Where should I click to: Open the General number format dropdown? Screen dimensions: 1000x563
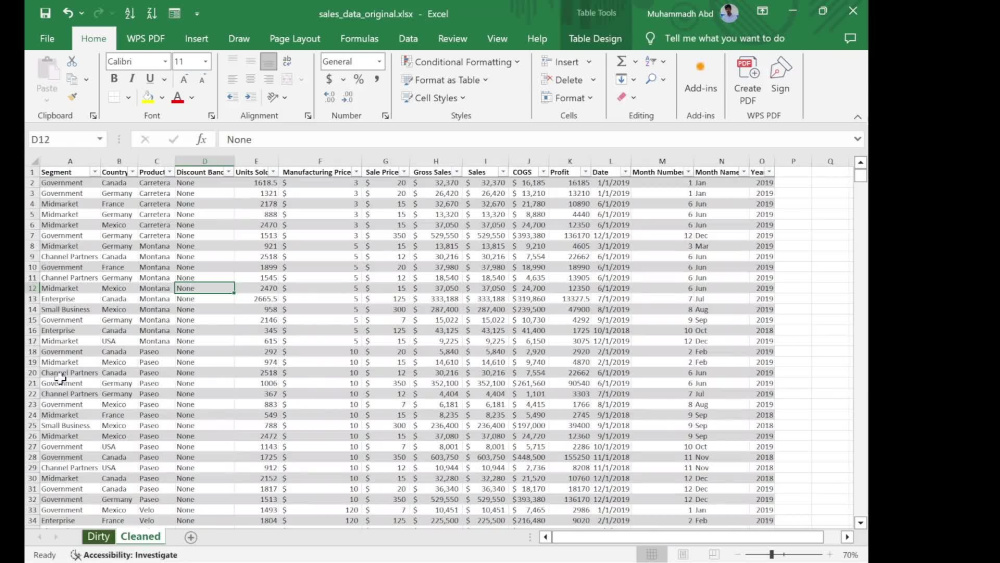[379, 61]
